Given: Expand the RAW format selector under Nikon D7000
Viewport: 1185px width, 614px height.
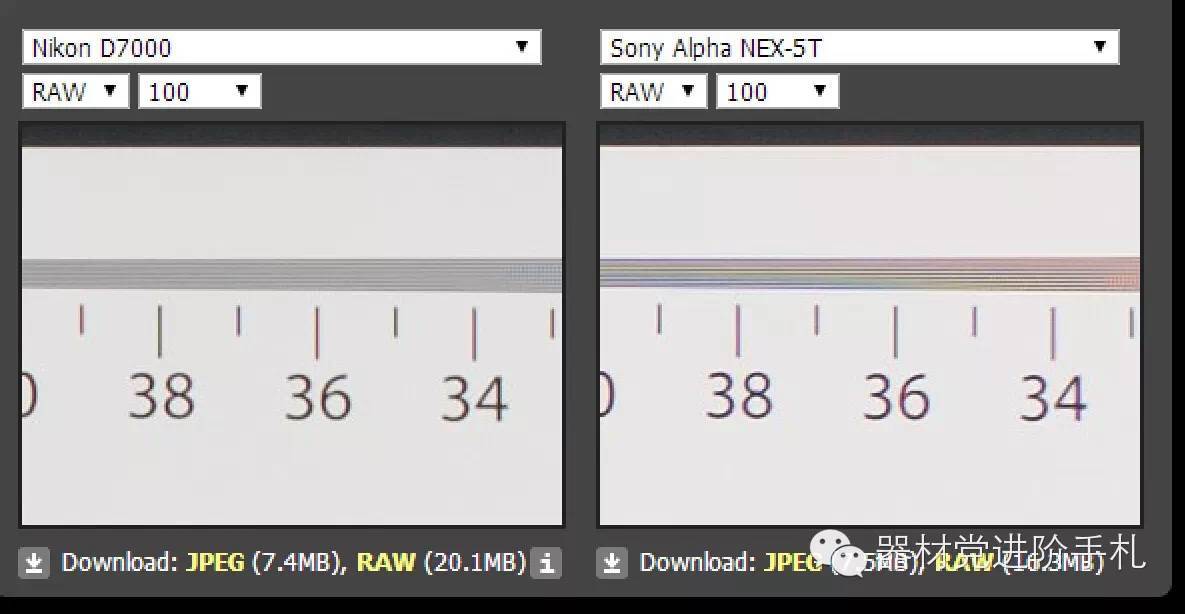Looking at the screenshot, I should coord(75,92).
